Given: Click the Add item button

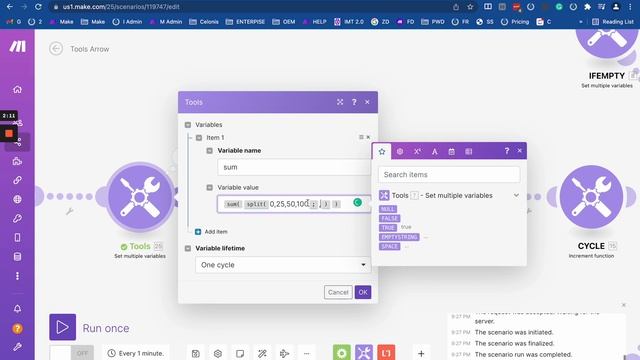Looking at the screenshot, I should [211, 231].
